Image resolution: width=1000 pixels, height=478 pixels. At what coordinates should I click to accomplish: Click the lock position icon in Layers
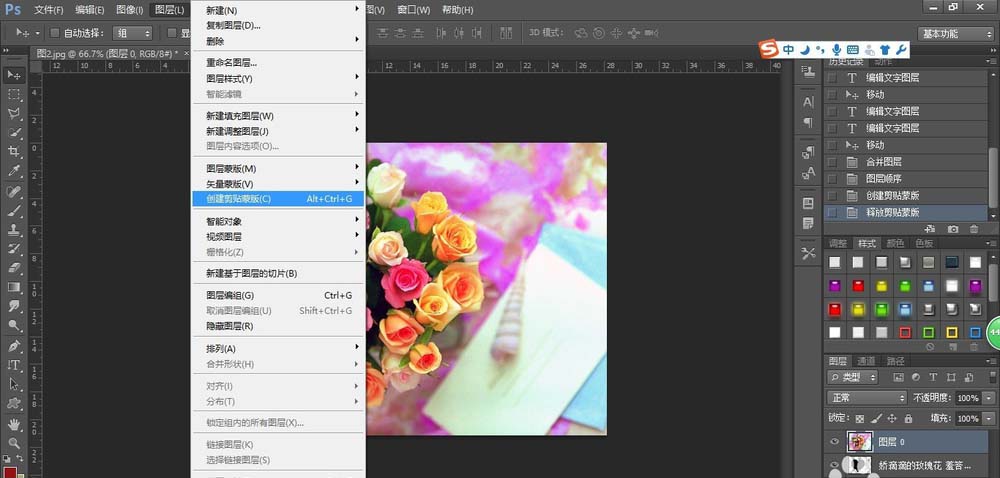[x=892, y=419]
